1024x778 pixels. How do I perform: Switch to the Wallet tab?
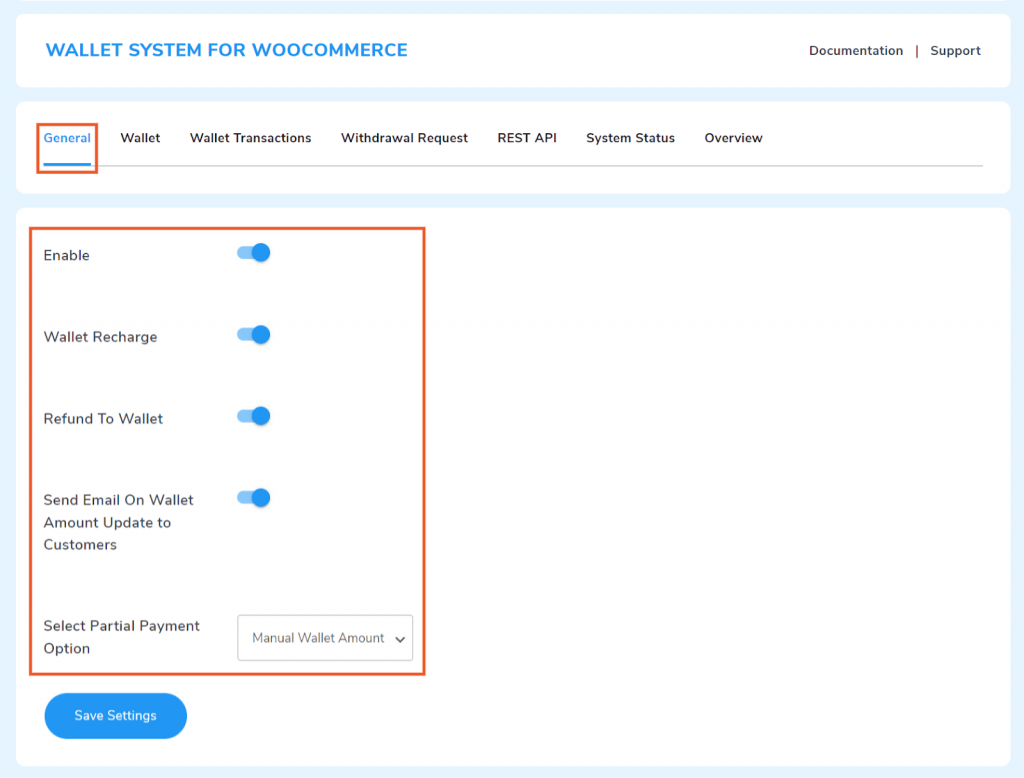tap(140, 138)
